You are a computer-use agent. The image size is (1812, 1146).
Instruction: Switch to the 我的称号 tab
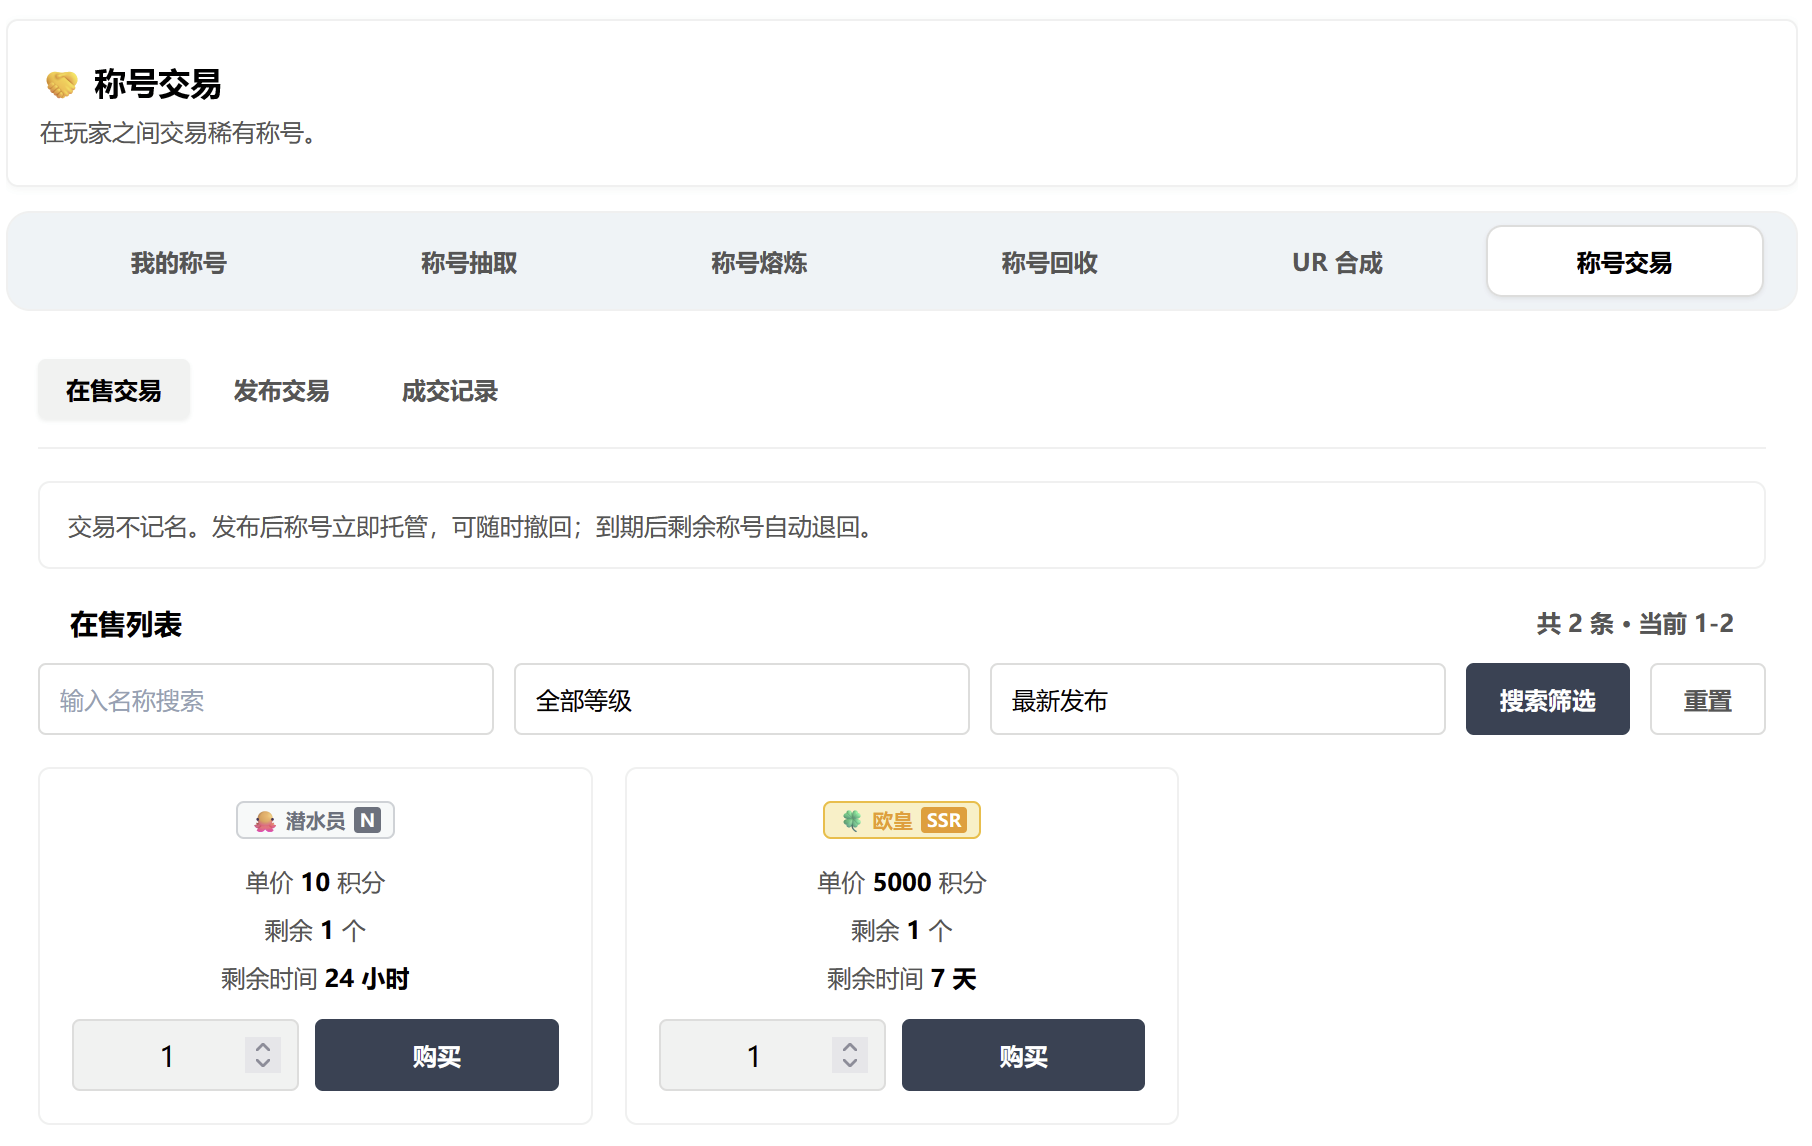[x=178, y=262]
